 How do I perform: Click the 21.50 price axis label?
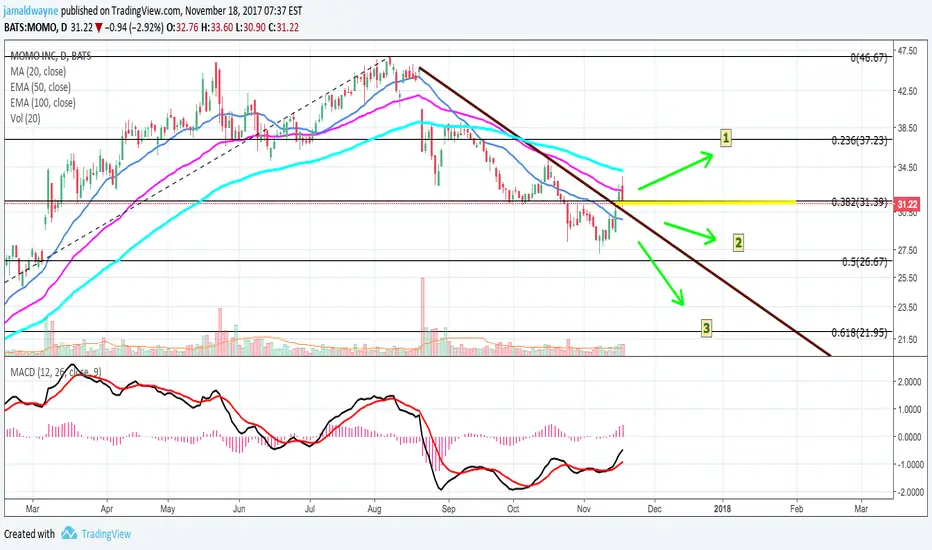(907, 340)
